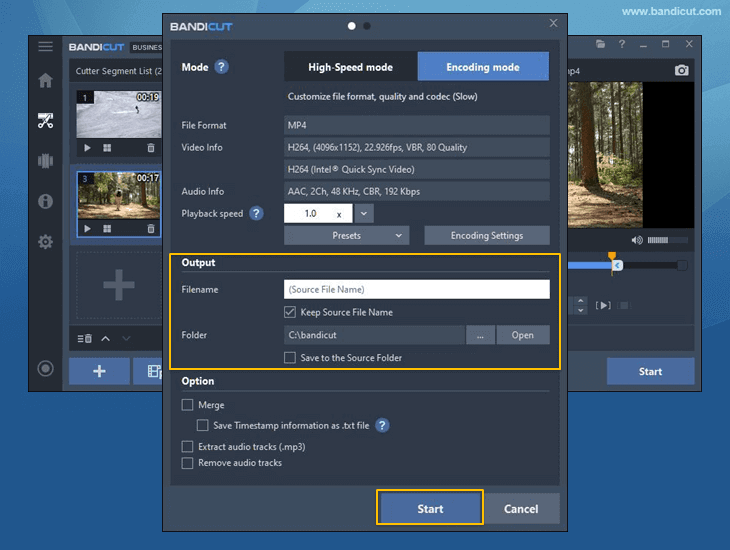Select the segment 1 snow thumbnail
The height and width of the screenshot is (550, 730).
(119, 114)
